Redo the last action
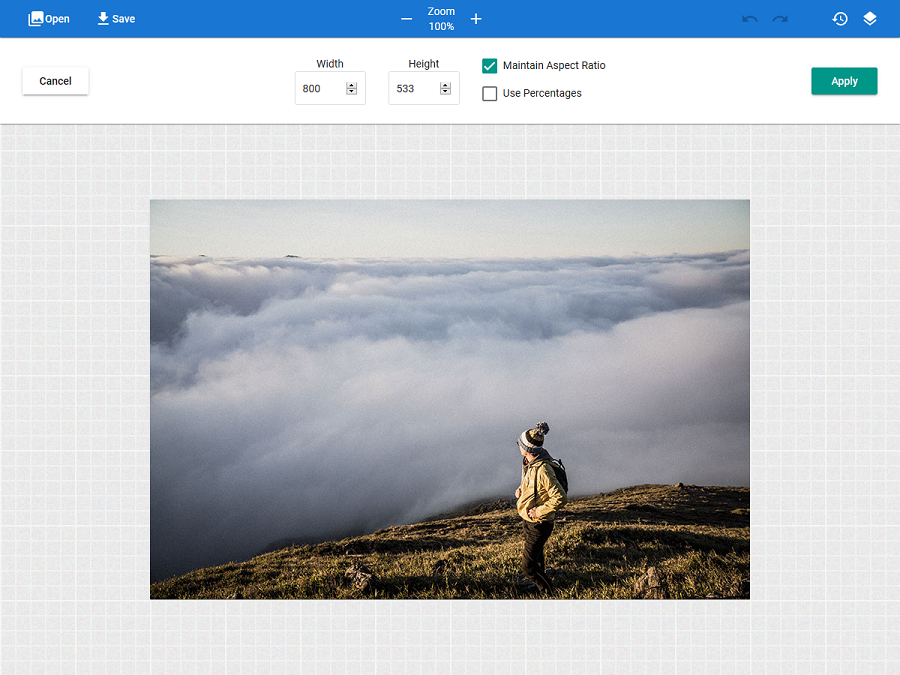900x675 pixels. tap(779, 18)
